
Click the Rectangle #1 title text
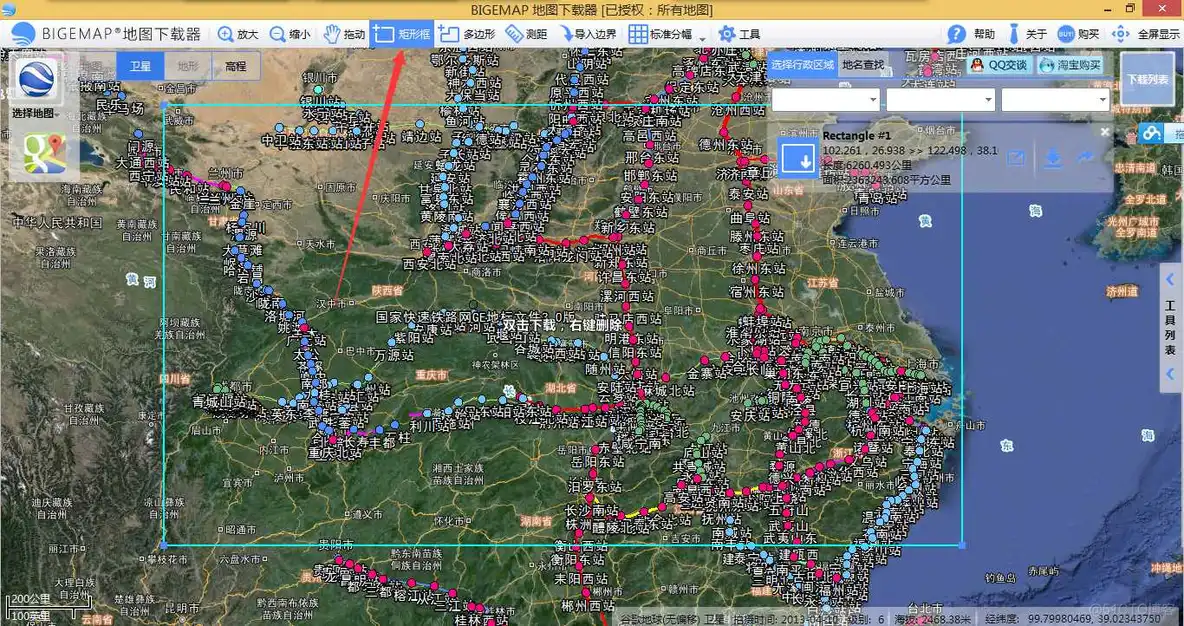tap(856, 135)
